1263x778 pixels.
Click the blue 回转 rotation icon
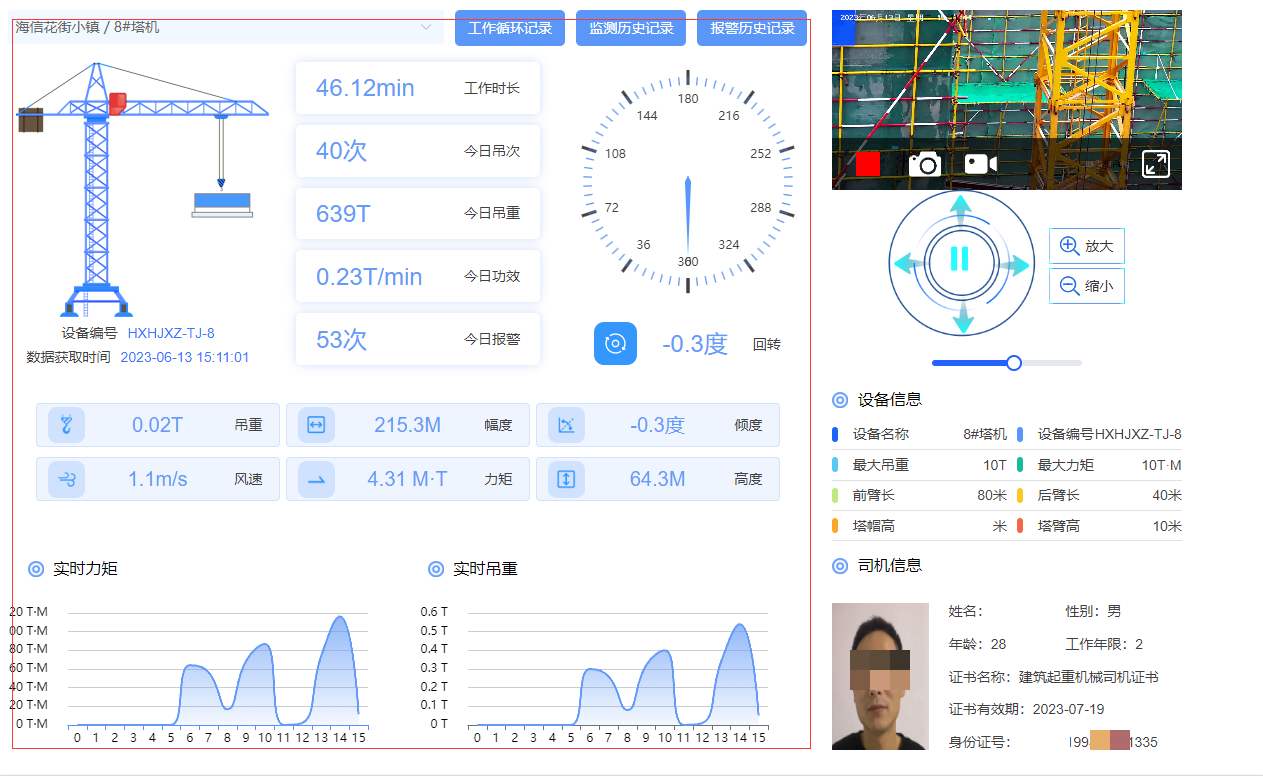point(615,343)
